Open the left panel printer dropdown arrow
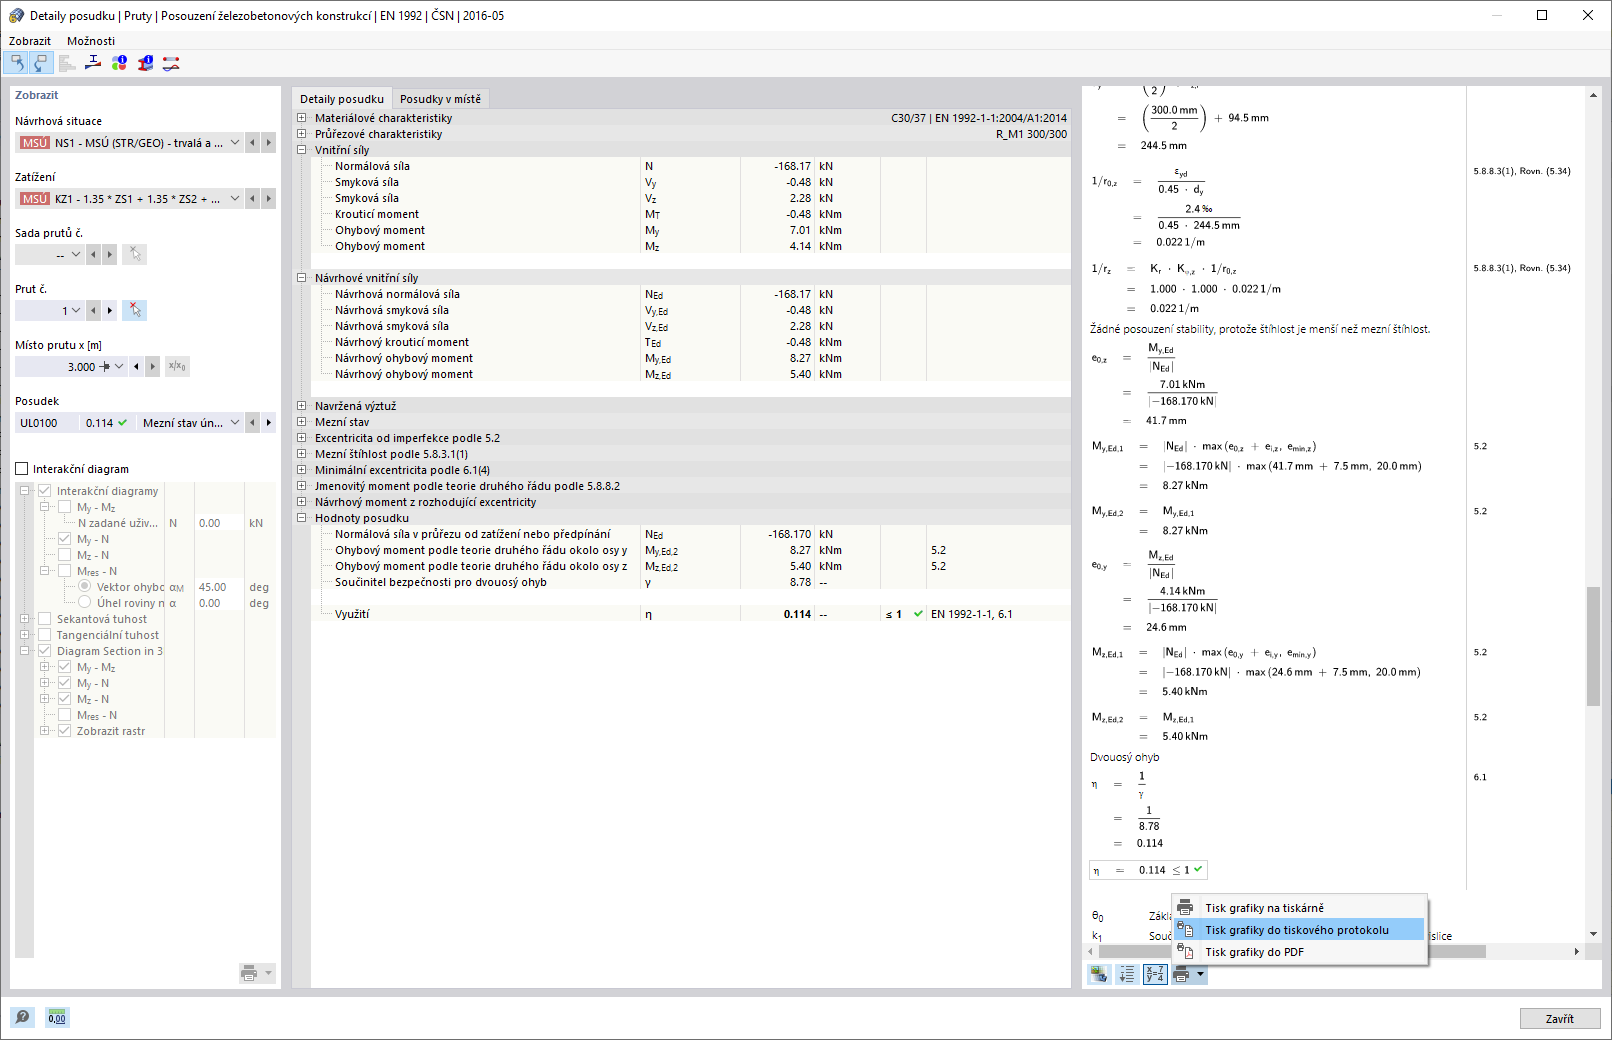The height and width of the screenshot is (1040, 1612). pos(269,973)
